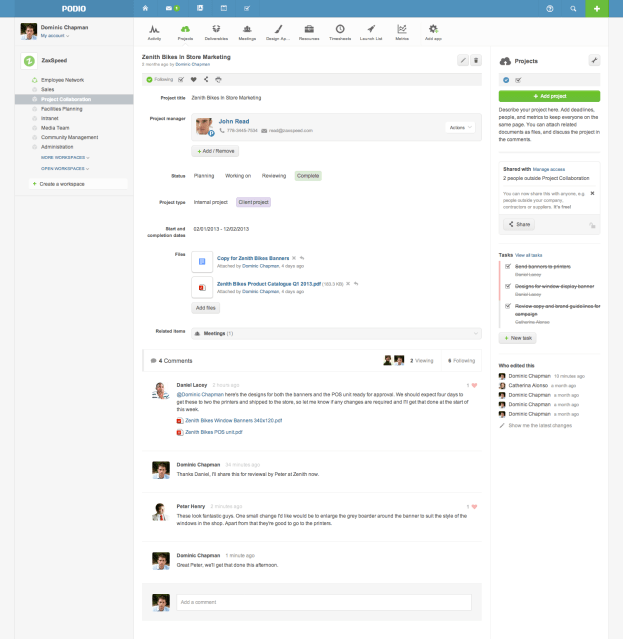Viewport: 623px width, 639px height.
Task: Open Media Team workspace
Action: click(55, 128)
